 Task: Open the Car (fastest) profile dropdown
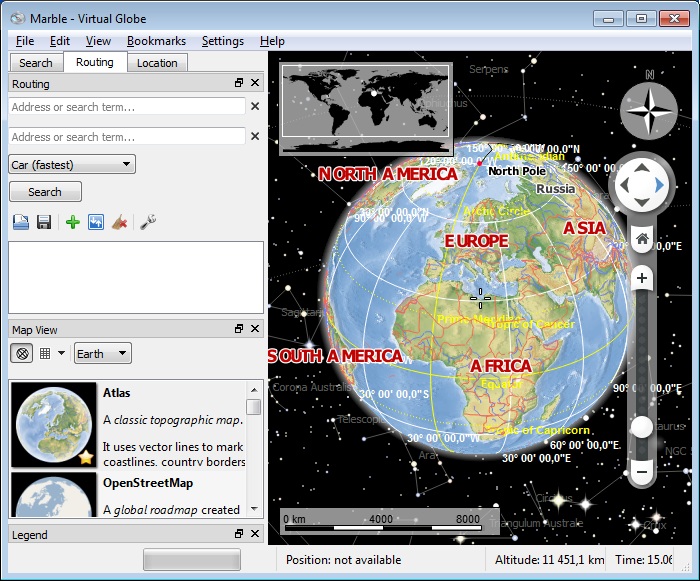[72, 164]
